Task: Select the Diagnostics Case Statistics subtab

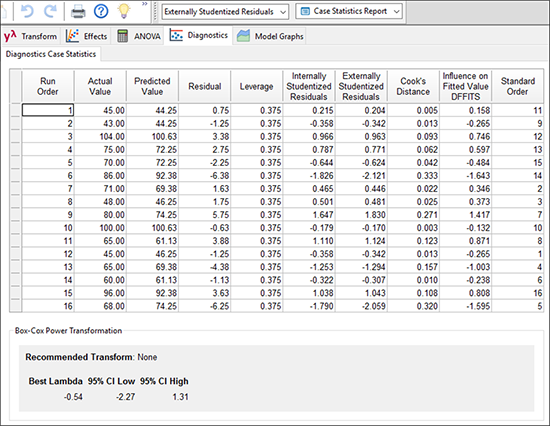Action: tap(51, 54)
